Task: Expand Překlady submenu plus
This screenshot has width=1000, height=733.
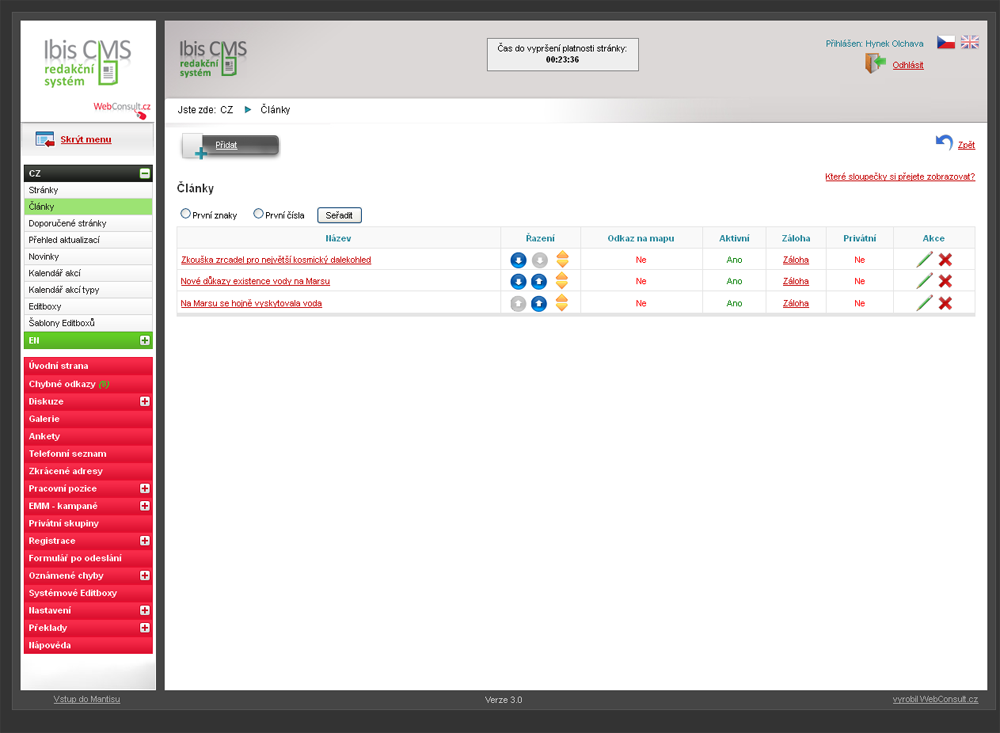Action: pos(145,628)
